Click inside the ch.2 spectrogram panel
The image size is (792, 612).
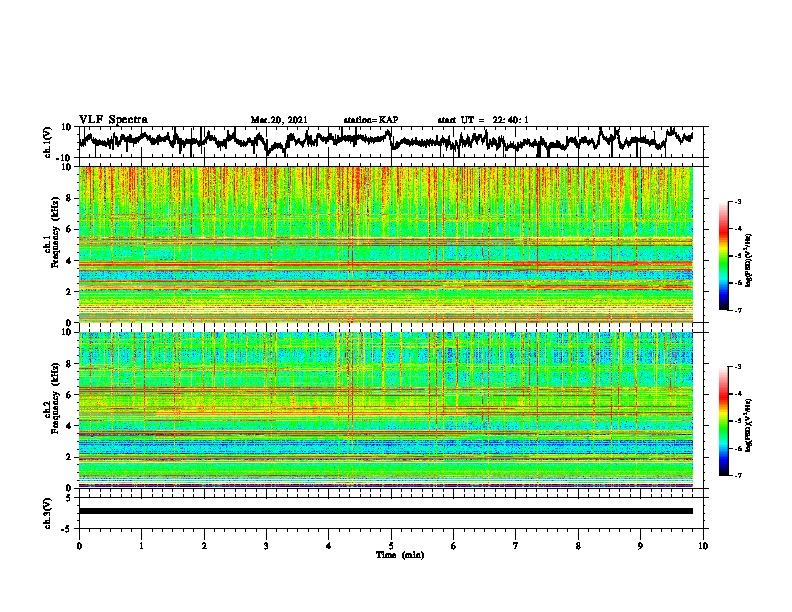386,410
